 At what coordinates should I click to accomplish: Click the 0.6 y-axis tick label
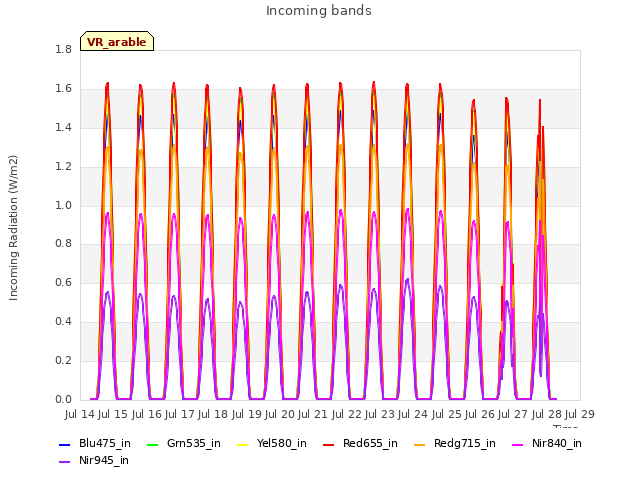(63, 282)
